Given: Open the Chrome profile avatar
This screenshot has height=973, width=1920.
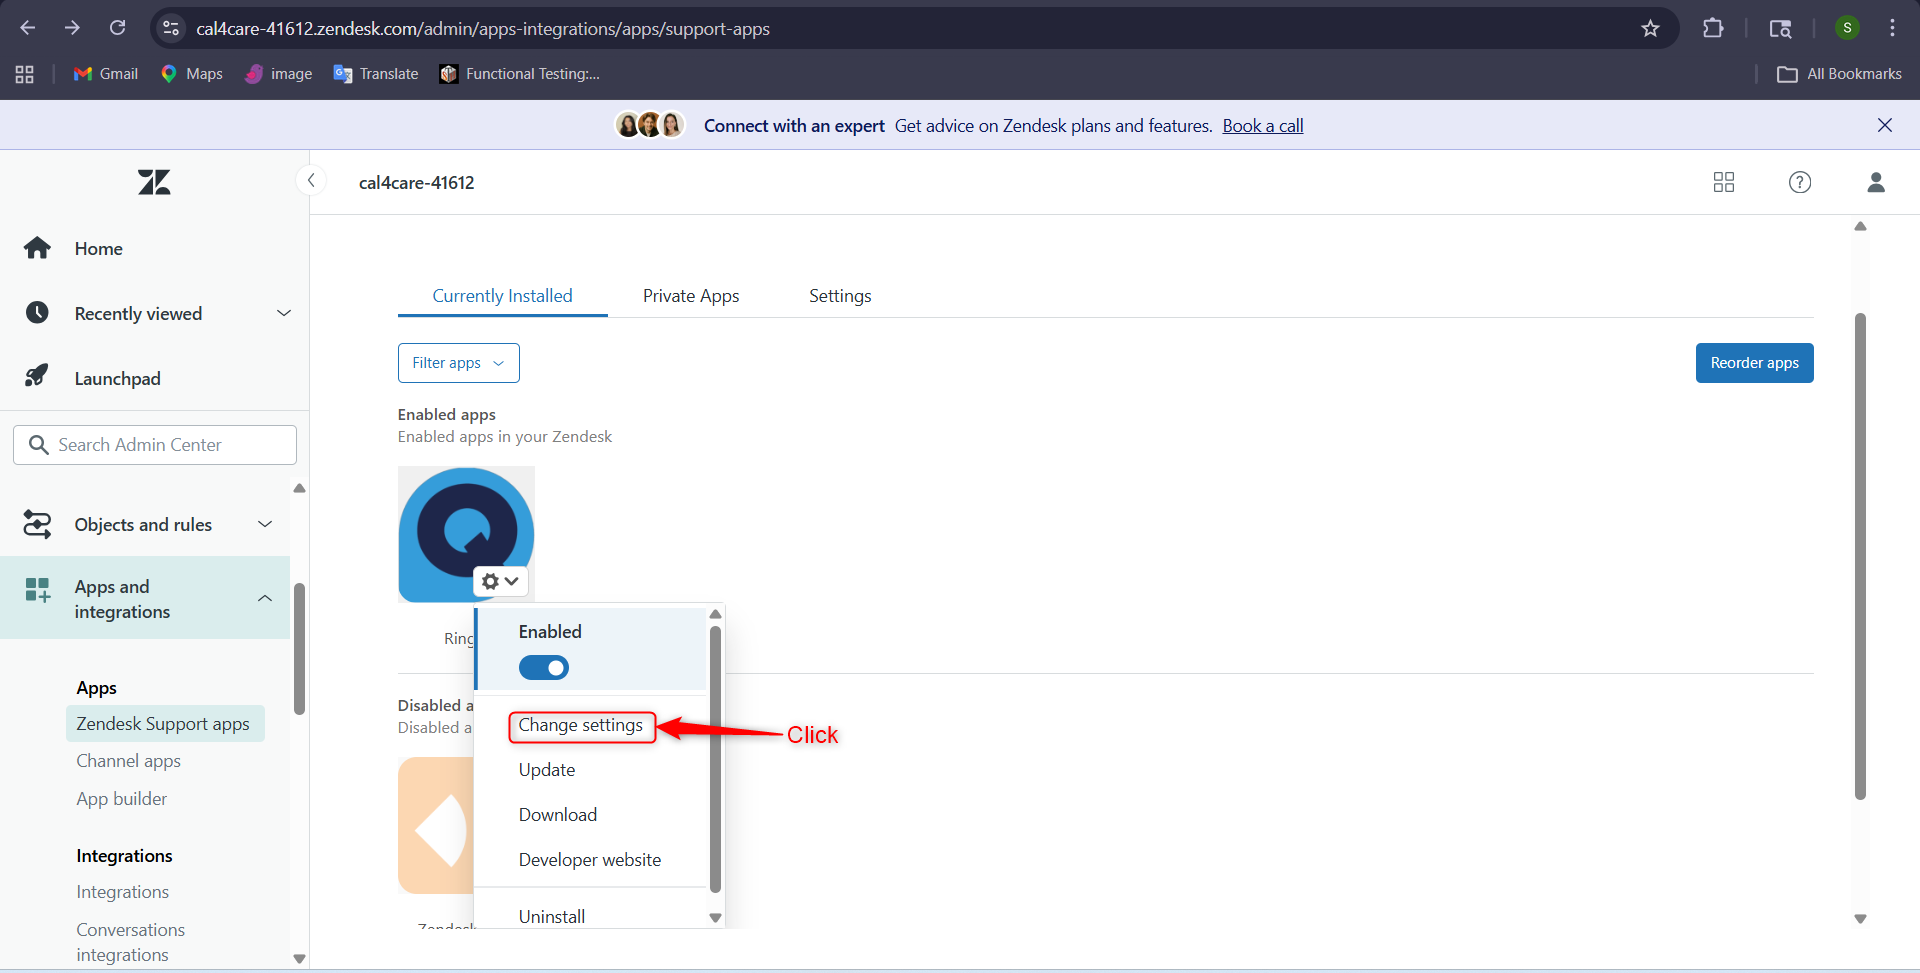Looking at the screenshot, I should point(1847,28).
